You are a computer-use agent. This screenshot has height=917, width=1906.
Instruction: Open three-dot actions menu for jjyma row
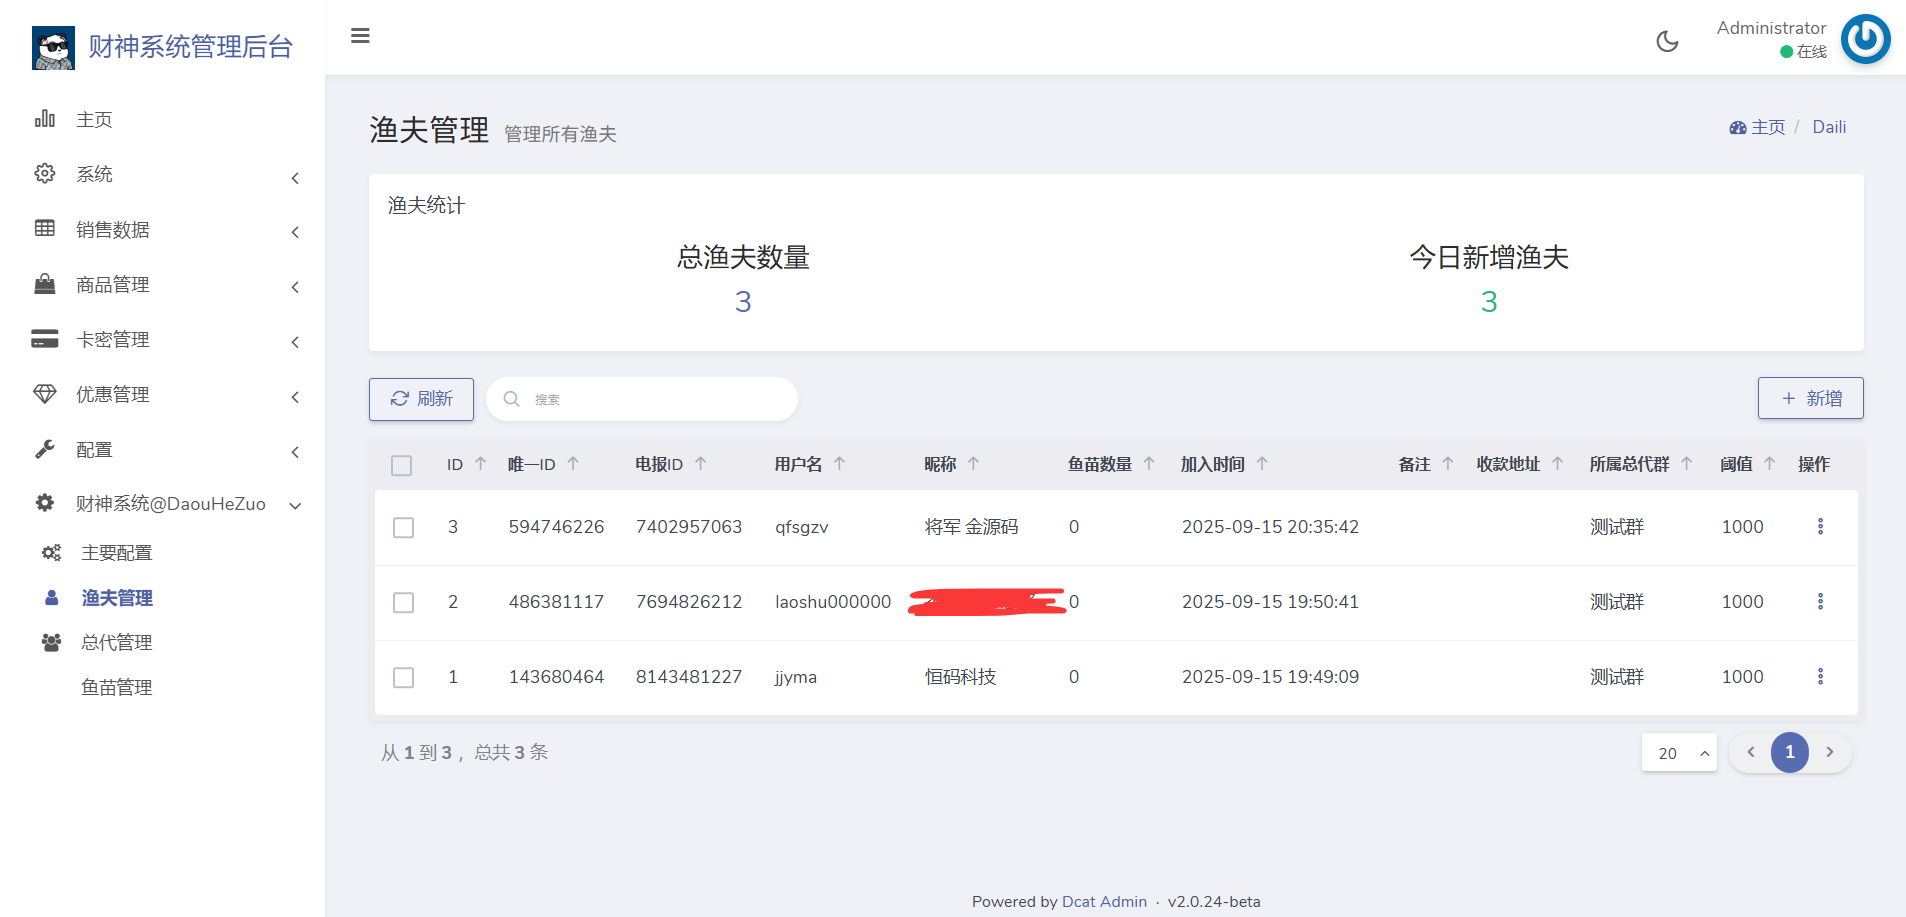(x=1820, y=677)
